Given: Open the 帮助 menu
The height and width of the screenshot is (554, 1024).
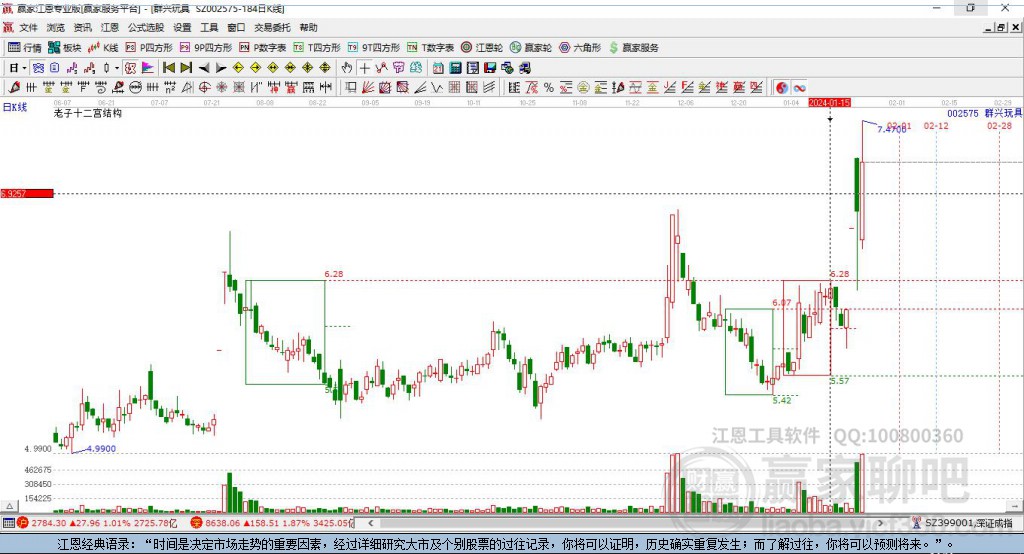Looking at the screenshot, I should [x=308, y=27].
